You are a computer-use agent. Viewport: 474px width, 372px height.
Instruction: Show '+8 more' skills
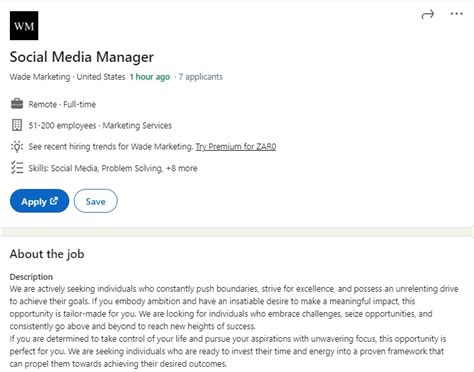pos(182,168)
